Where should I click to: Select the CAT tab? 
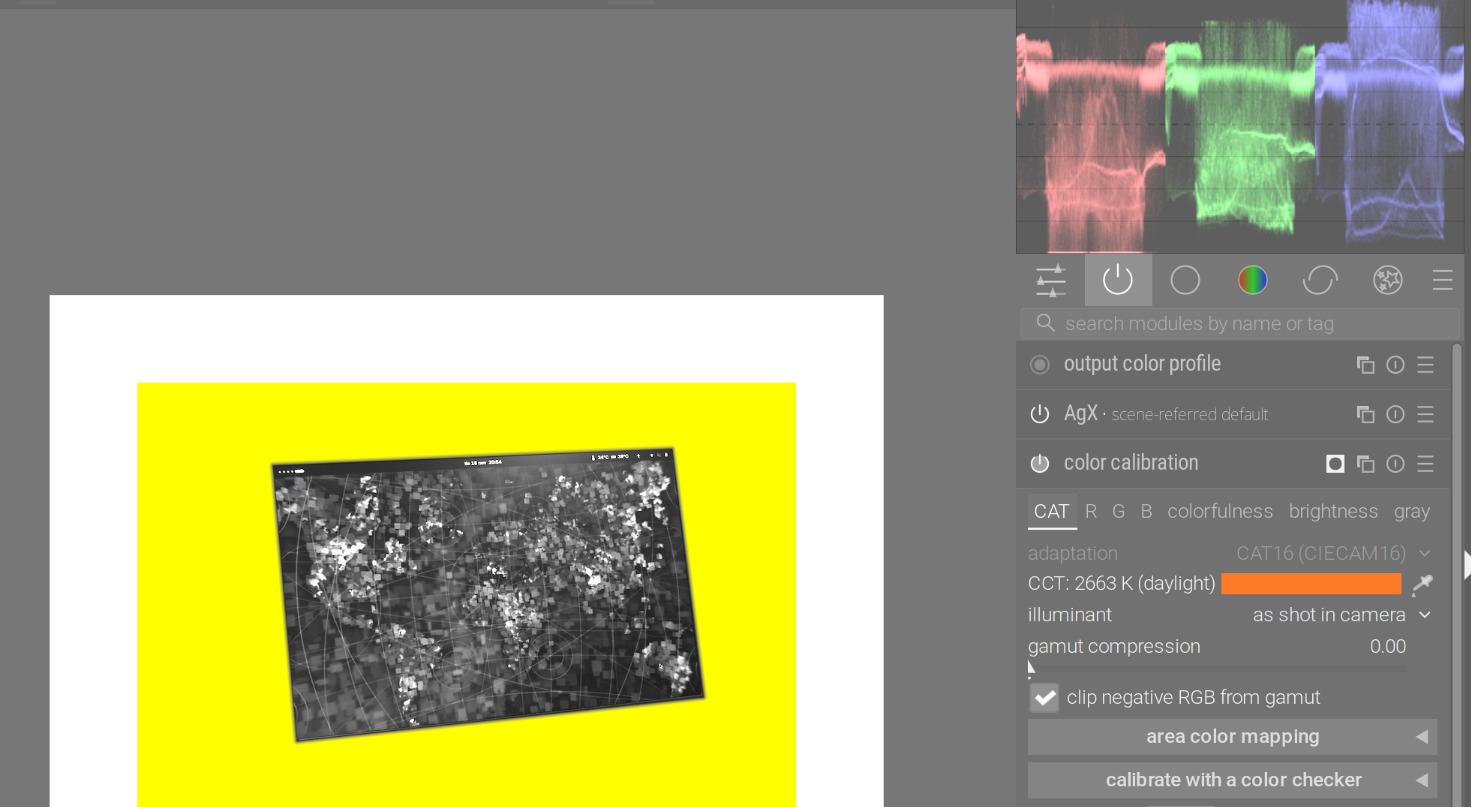1051,511
